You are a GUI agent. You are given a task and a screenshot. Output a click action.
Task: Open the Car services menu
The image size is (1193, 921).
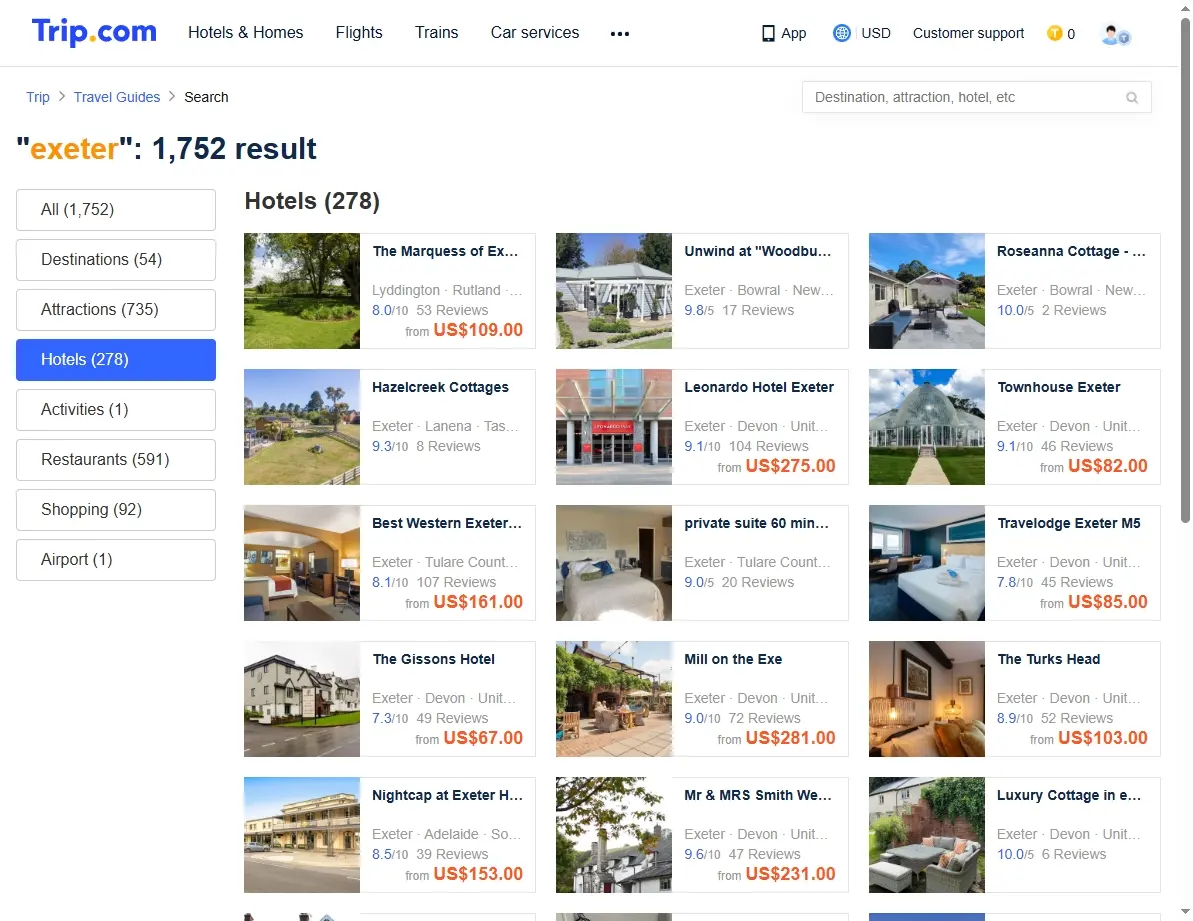click(x=534, y=33)
